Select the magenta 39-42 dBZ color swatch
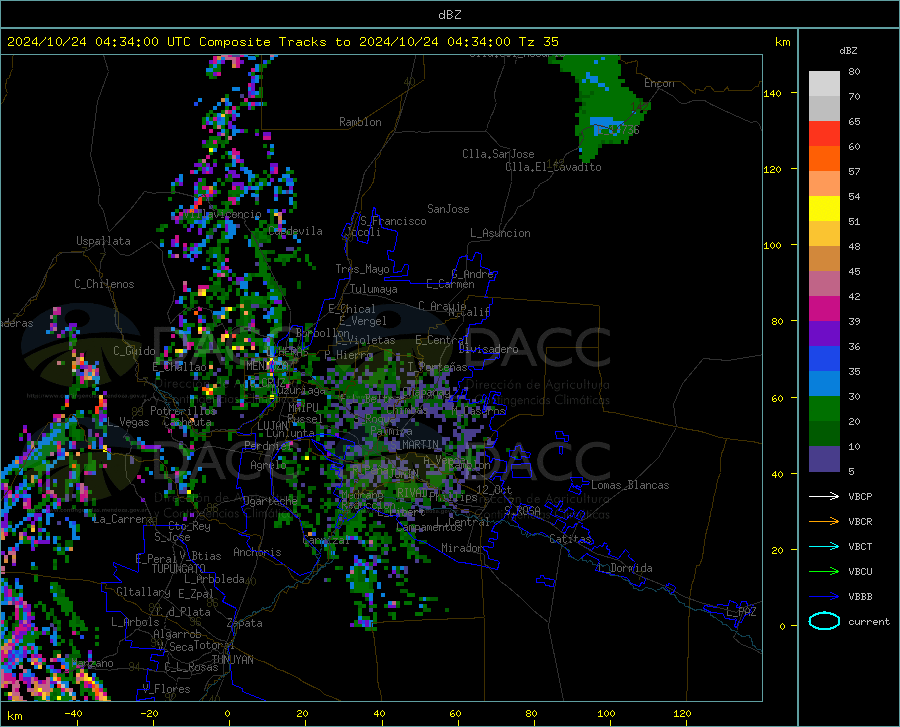Viewport: 900px width, 727px height. pyautogui.click(x=824, y=309)
